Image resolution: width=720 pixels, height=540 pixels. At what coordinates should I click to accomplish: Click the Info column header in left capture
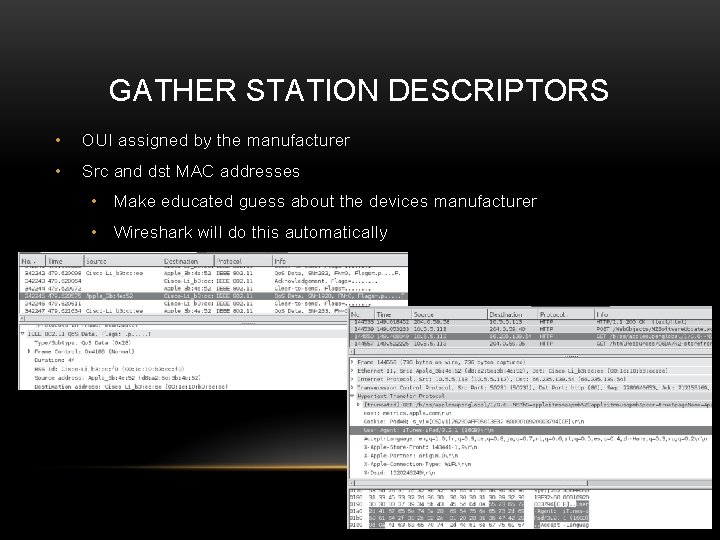coord(340,261)
